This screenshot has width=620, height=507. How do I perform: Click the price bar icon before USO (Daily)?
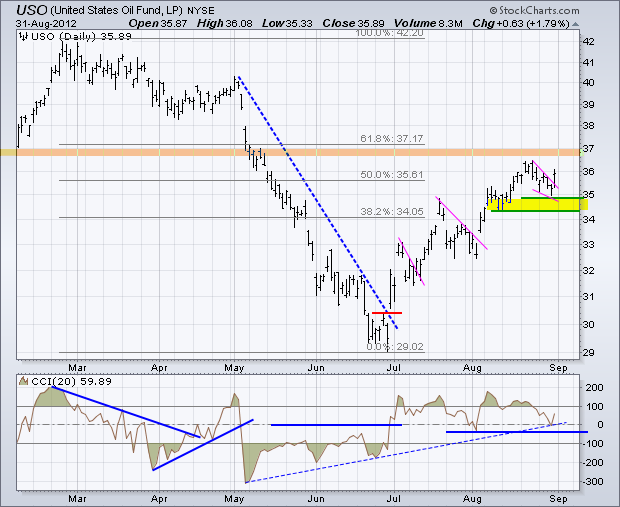point(24,36)
